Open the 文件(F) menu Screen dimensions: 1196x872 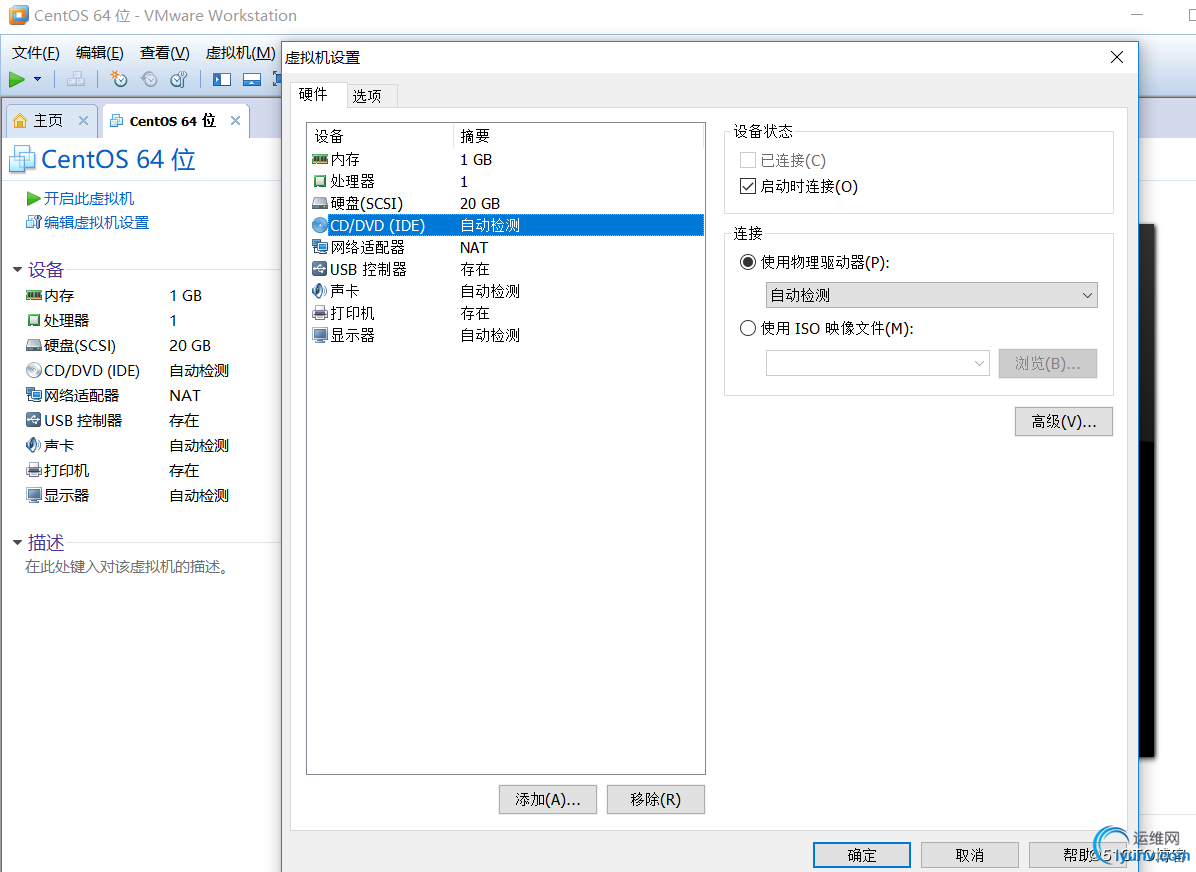36,53
